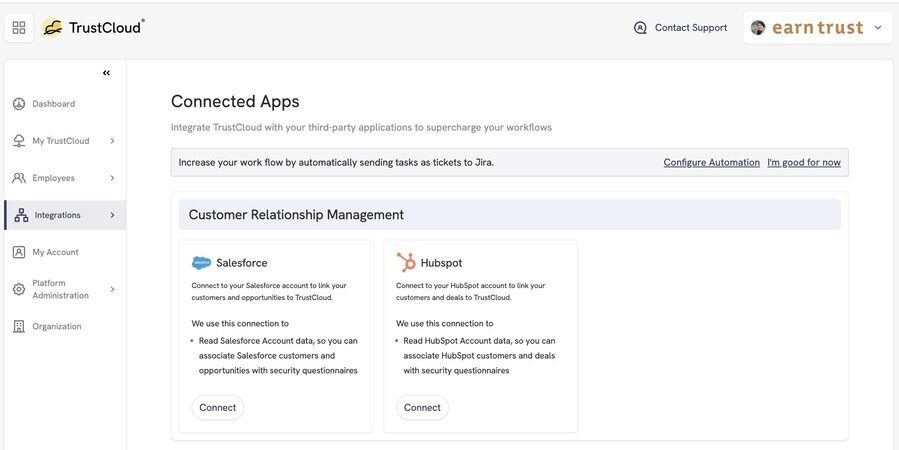Collapse the sidebar with double chevron
Screen dimensions: 899x450
(106, 73)
